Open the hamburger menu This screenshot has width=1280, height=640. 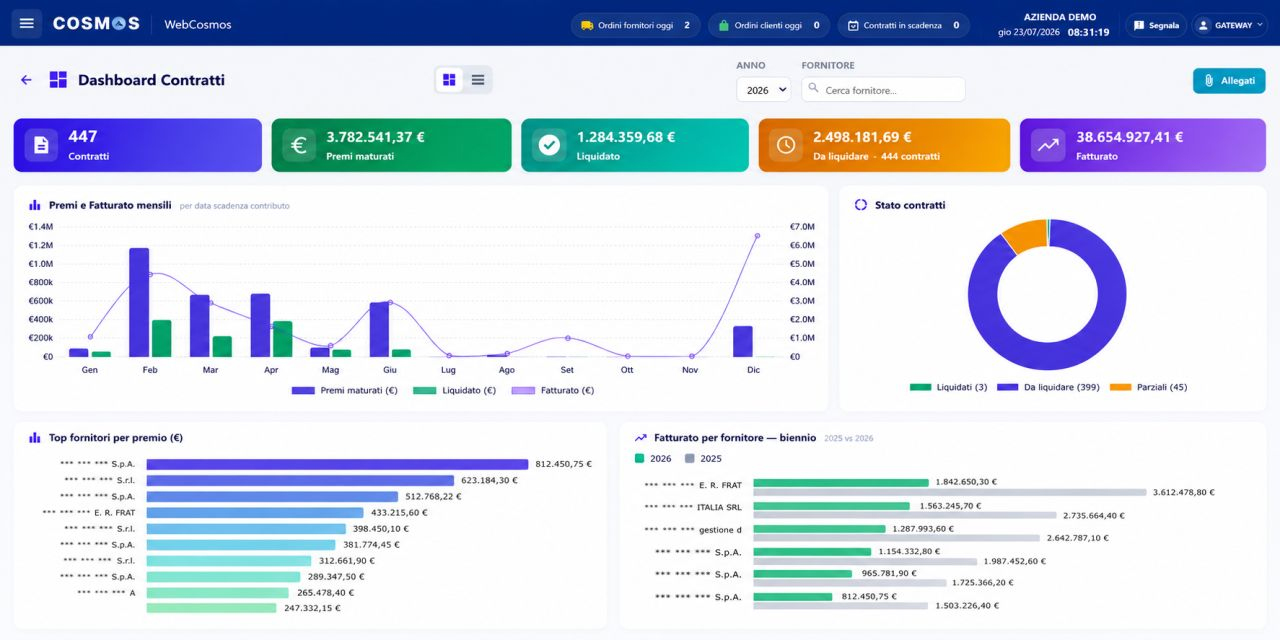coord(27,24)
